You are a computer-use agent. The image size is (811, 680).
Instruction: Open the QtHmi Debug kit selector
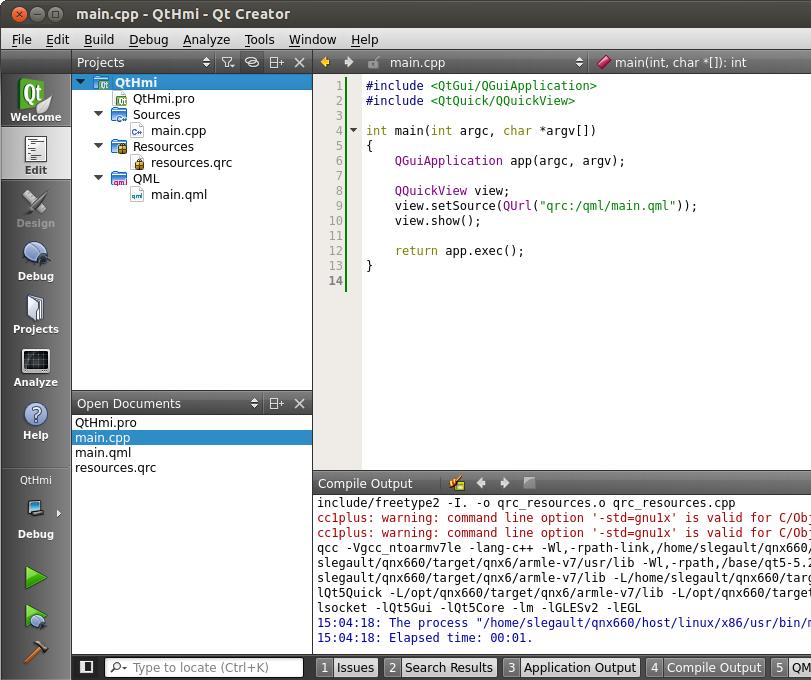pos(36,511)
